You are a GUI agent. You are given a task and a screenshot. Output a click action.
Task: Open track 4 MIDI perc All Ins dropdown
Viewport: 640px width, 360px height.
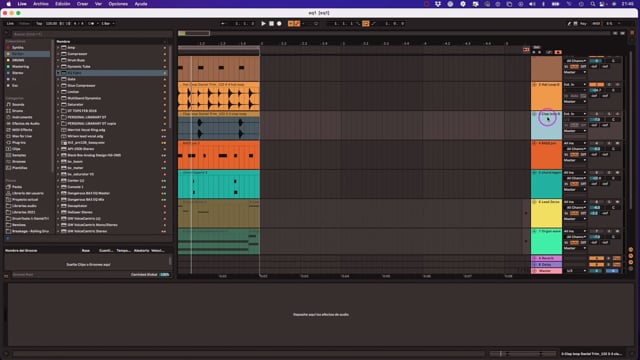coord(575,143)
